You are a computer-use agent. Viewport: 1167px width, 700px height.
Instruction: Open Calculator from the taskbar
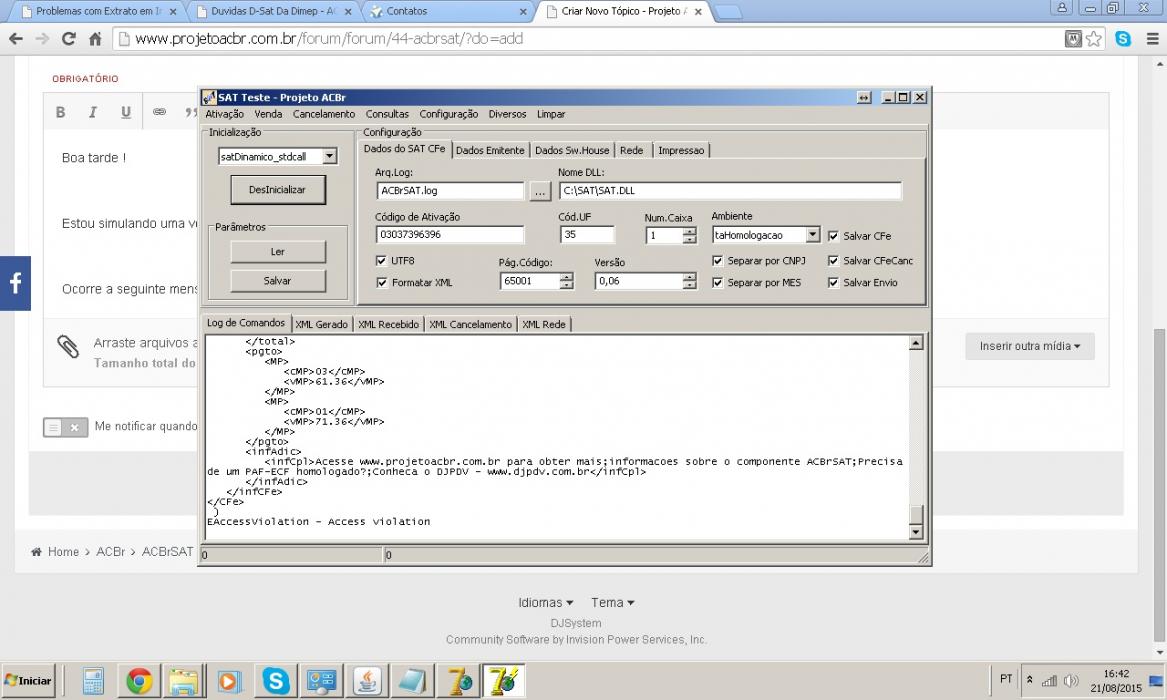pos(93,681)
